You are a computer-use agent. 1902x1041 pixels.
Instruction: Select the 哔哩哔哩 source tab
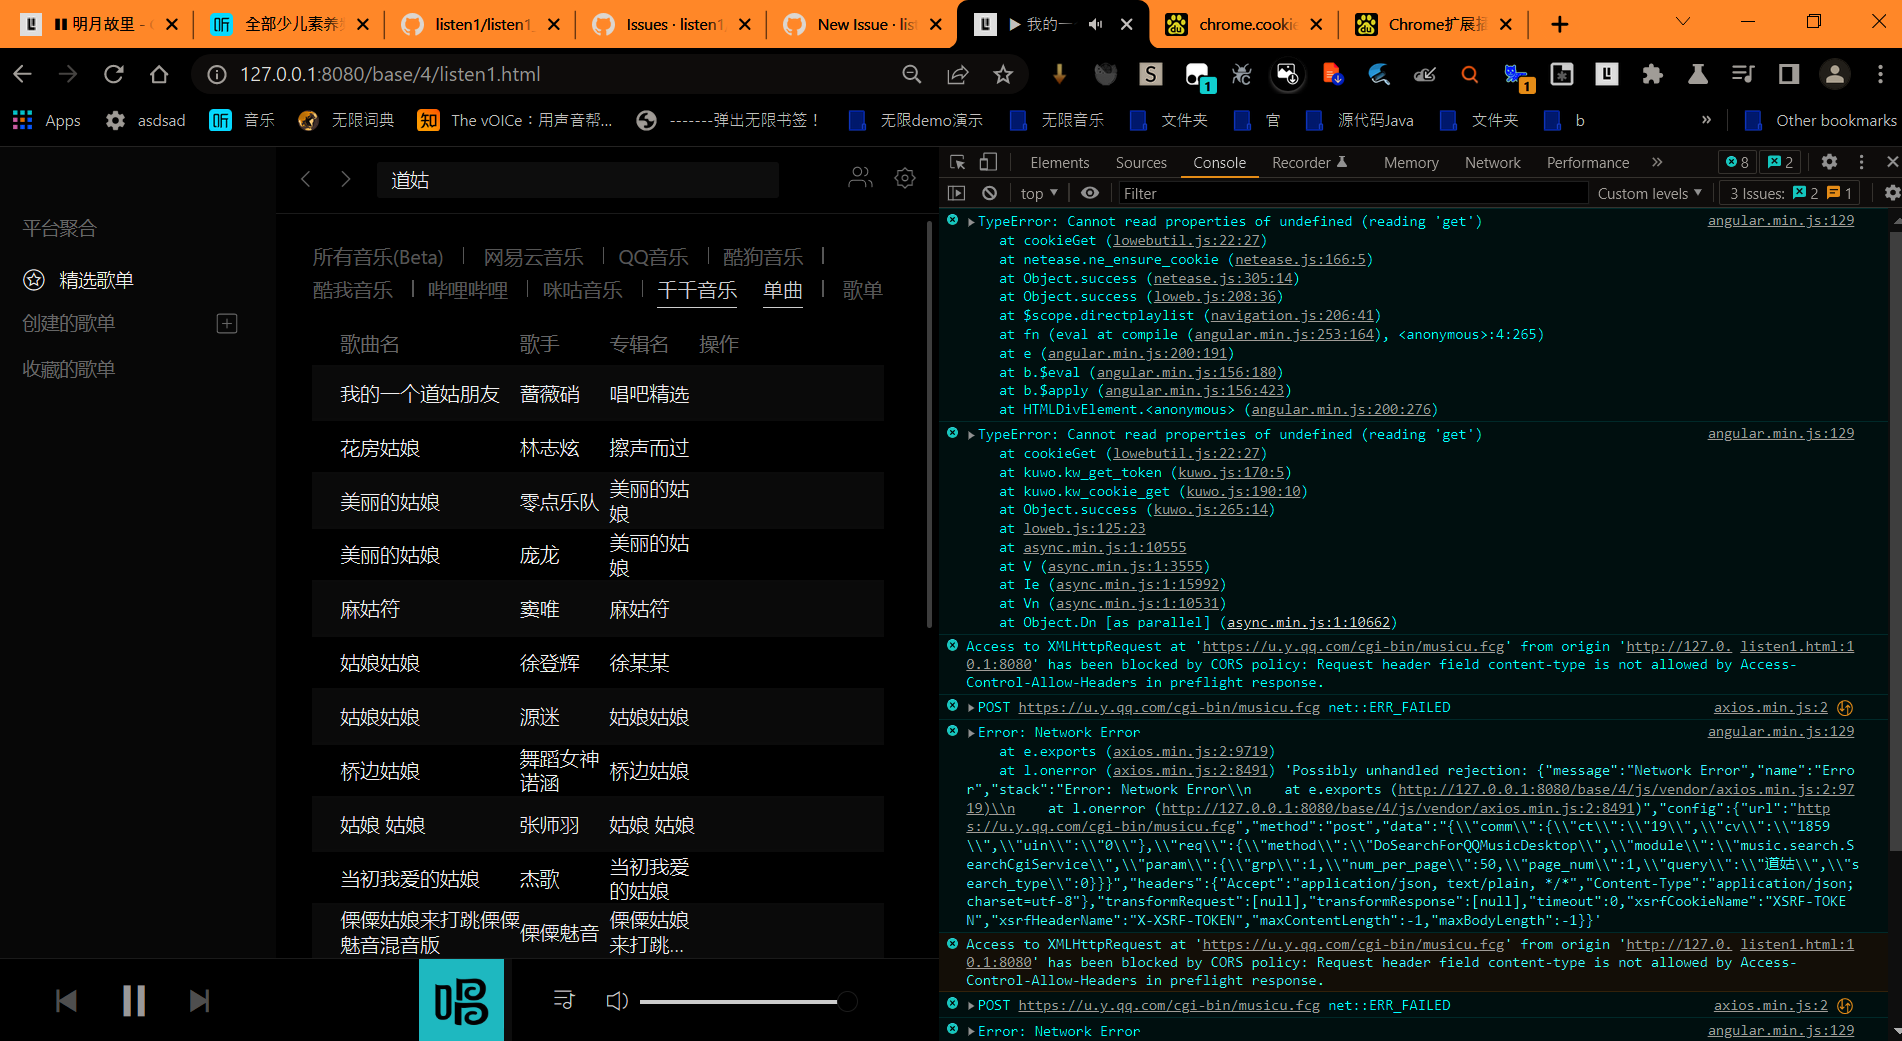(468, 291)
